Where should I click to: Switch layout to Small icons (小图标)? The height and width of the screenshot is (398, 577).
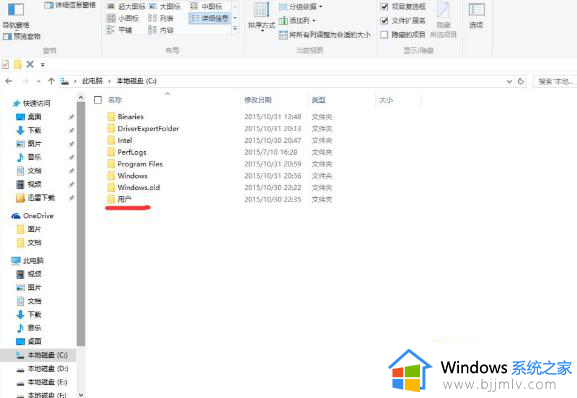123,18
